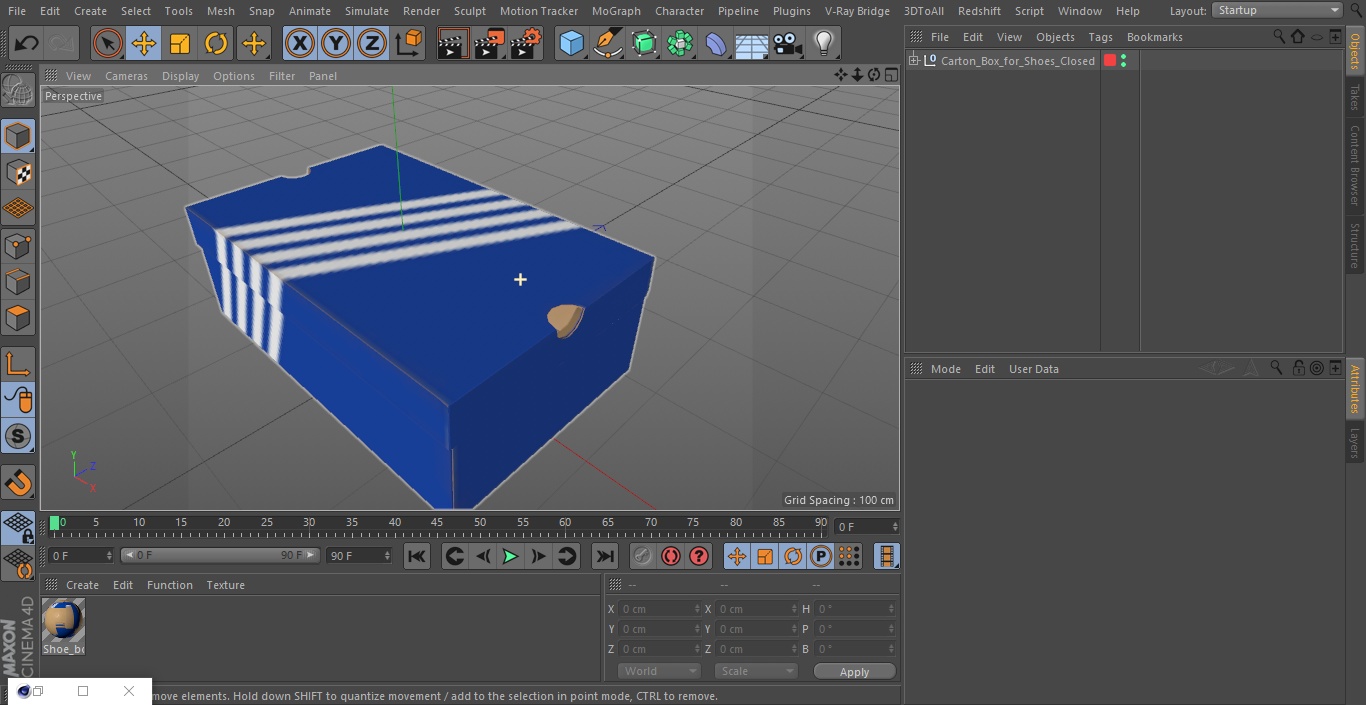Screen dimensions: 1366x705
Task: Add a Camera object
Action: [x=788, y=43]
